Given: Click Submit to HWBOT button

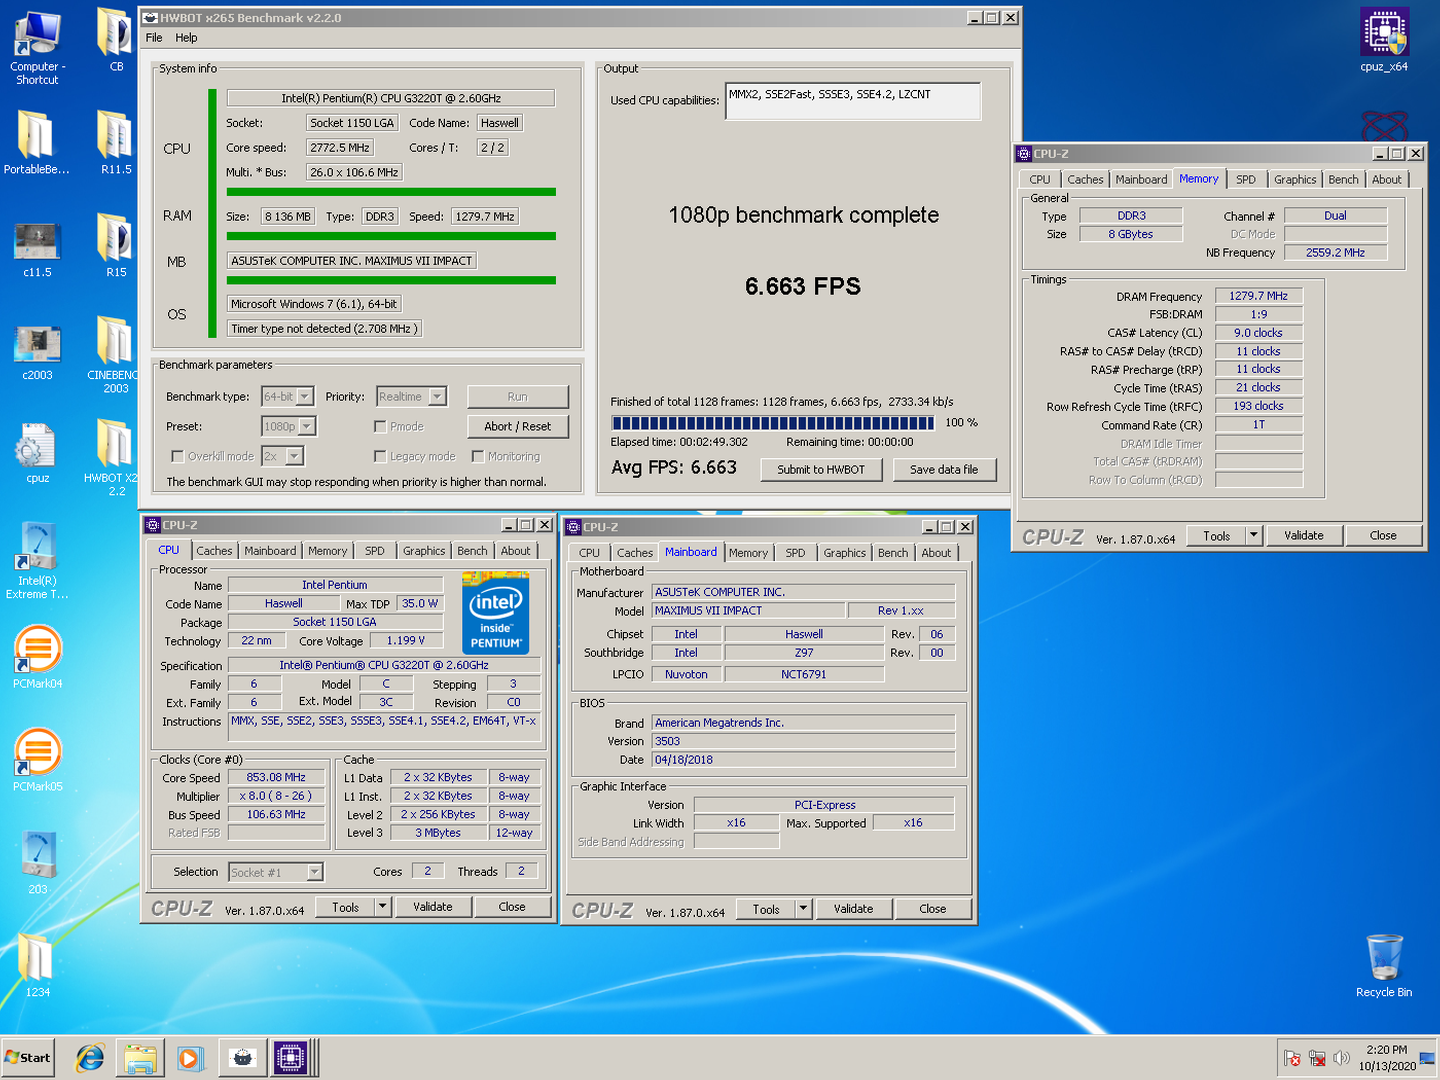Looking at the screenshot, I should coord(821,469).
